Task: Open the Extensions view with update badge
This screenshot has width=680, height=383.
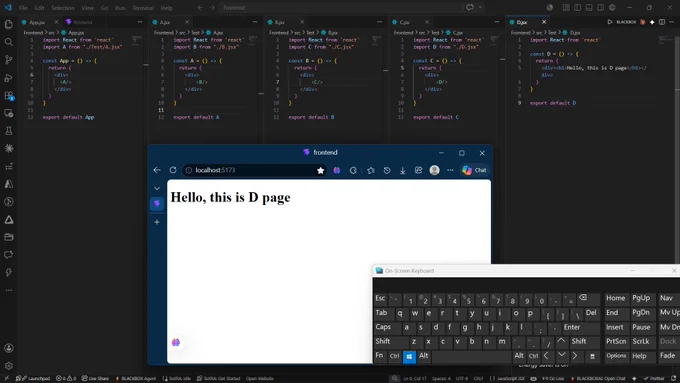Action: click(x=9, y=95)
